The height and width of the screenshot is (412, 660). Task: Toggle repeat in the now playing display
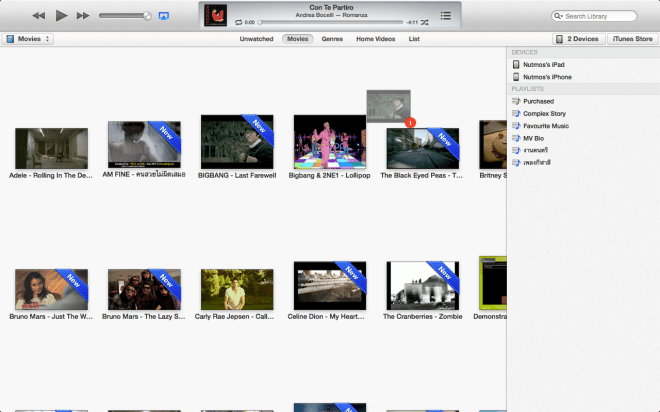[238, 22]
